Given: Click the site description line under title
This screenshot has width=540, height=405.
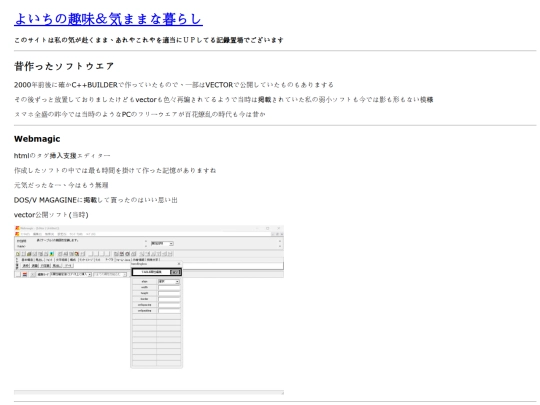Looking at the screenshot, I should (149, 40).
